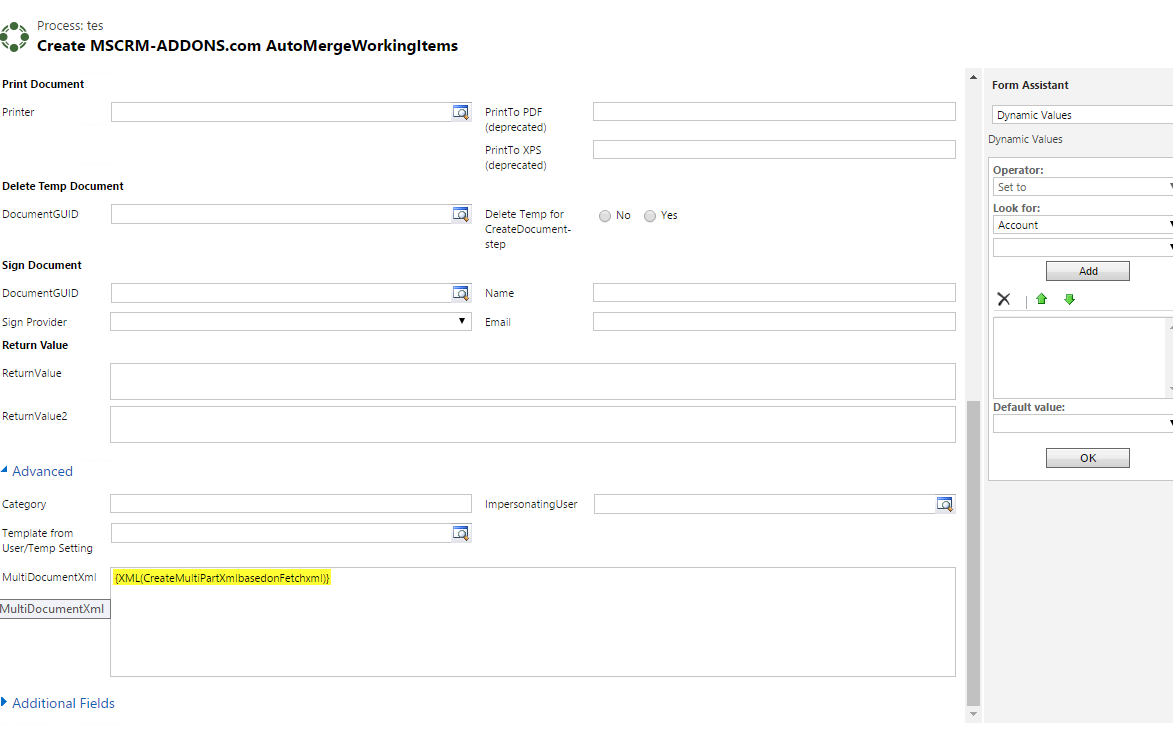Image resolution: width=1173 pixels, height=731 pixels.
Task: Click the Template from User/Temp Setting field
Action: [x=282, y=533]
